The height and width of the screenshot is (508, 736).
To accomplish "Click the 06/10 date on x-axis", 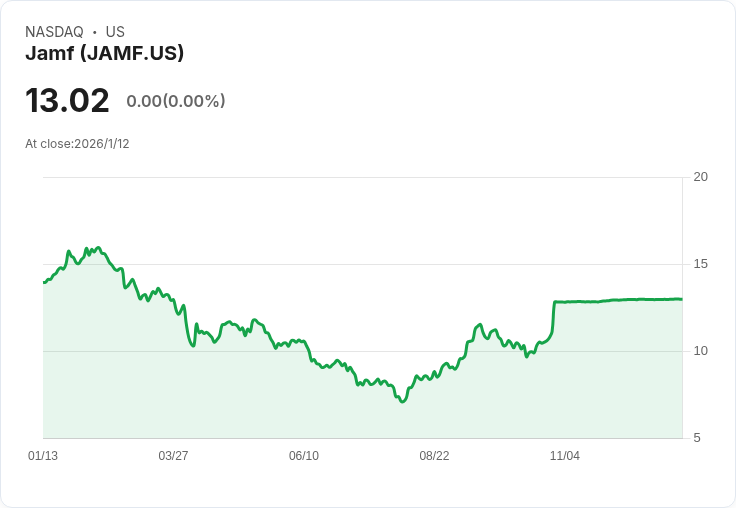I will pos(304,456).
